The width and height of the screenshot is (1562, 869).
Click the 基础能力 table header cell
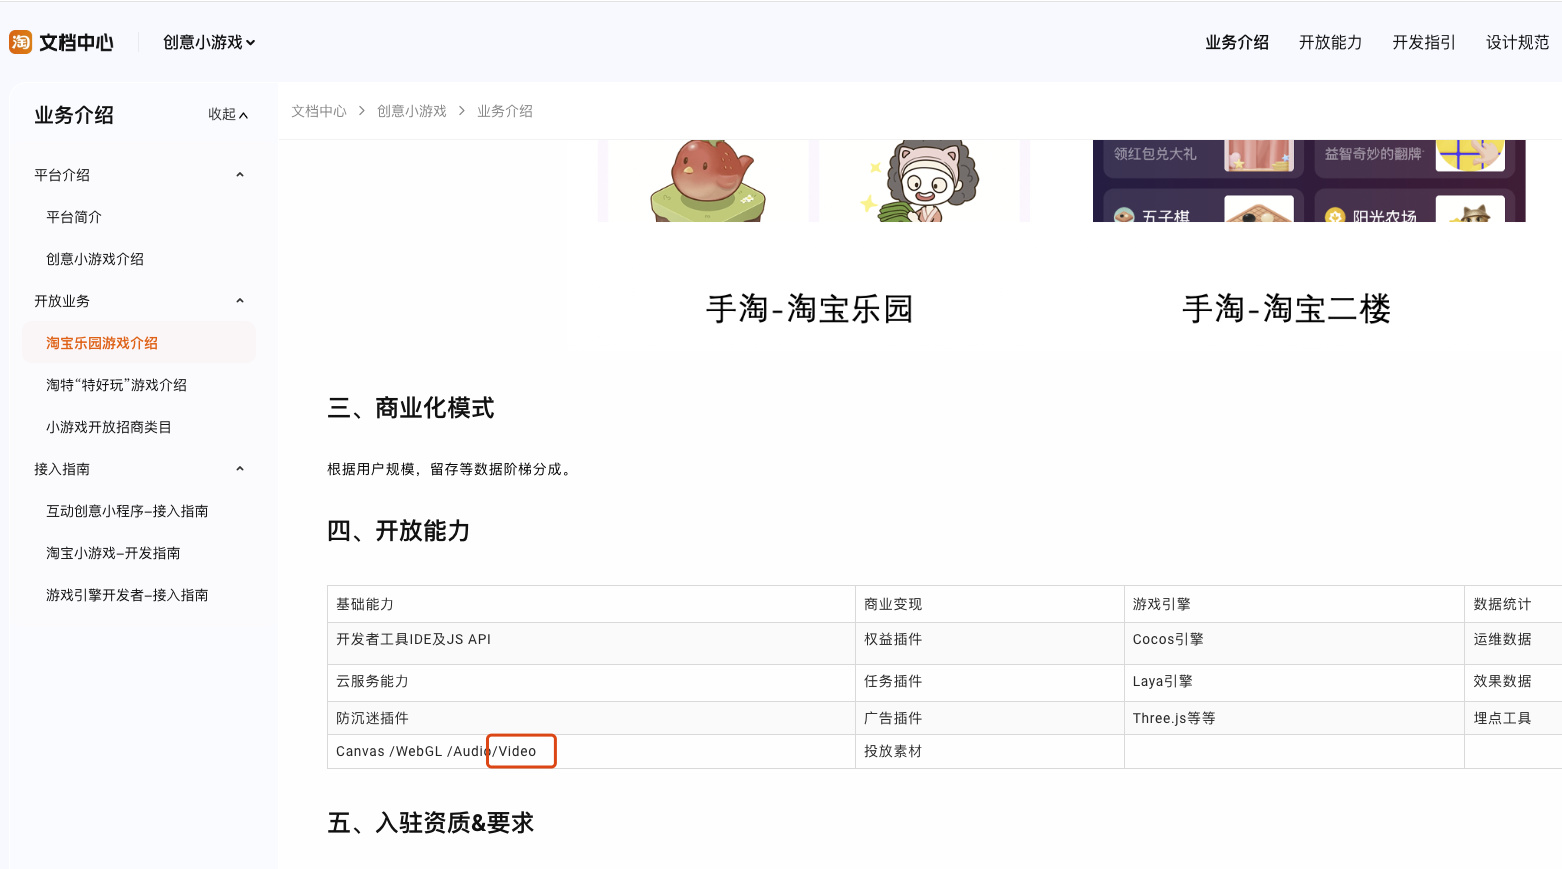pyautogui.click(x=591, y=604)
